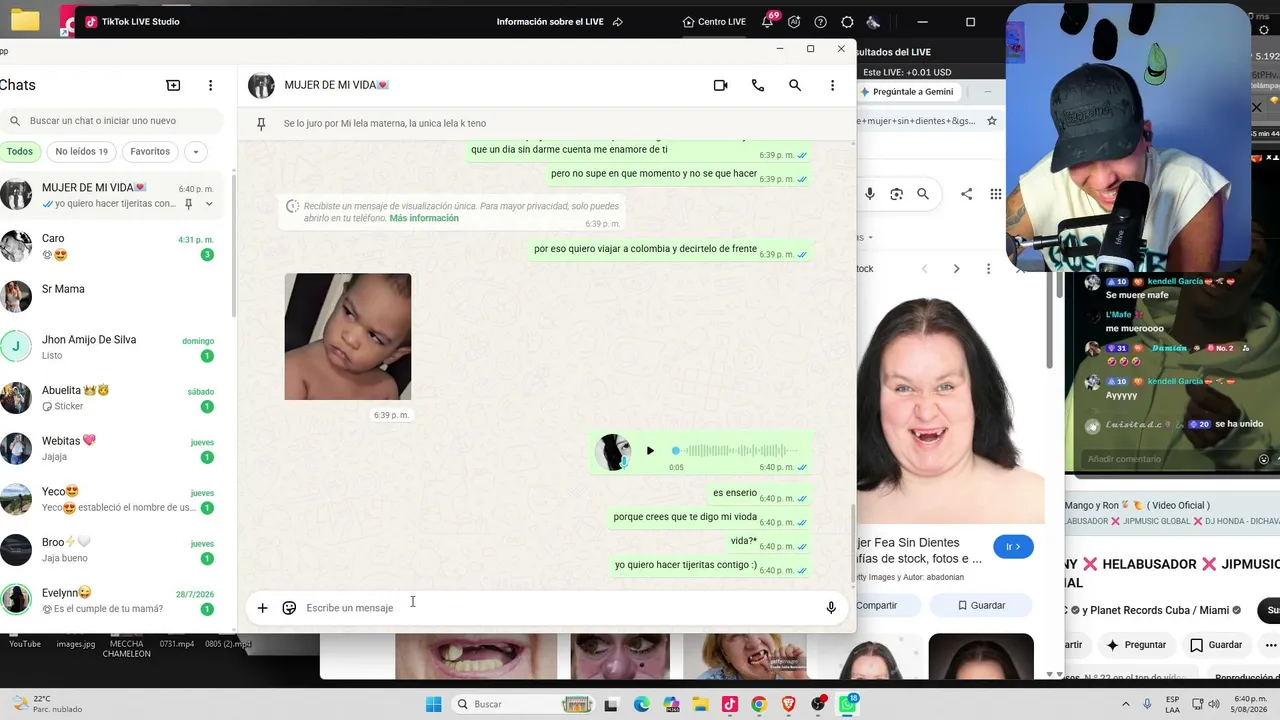Open the emoji picker in the message bar
1280x720 pixels.
coord(289,608)
